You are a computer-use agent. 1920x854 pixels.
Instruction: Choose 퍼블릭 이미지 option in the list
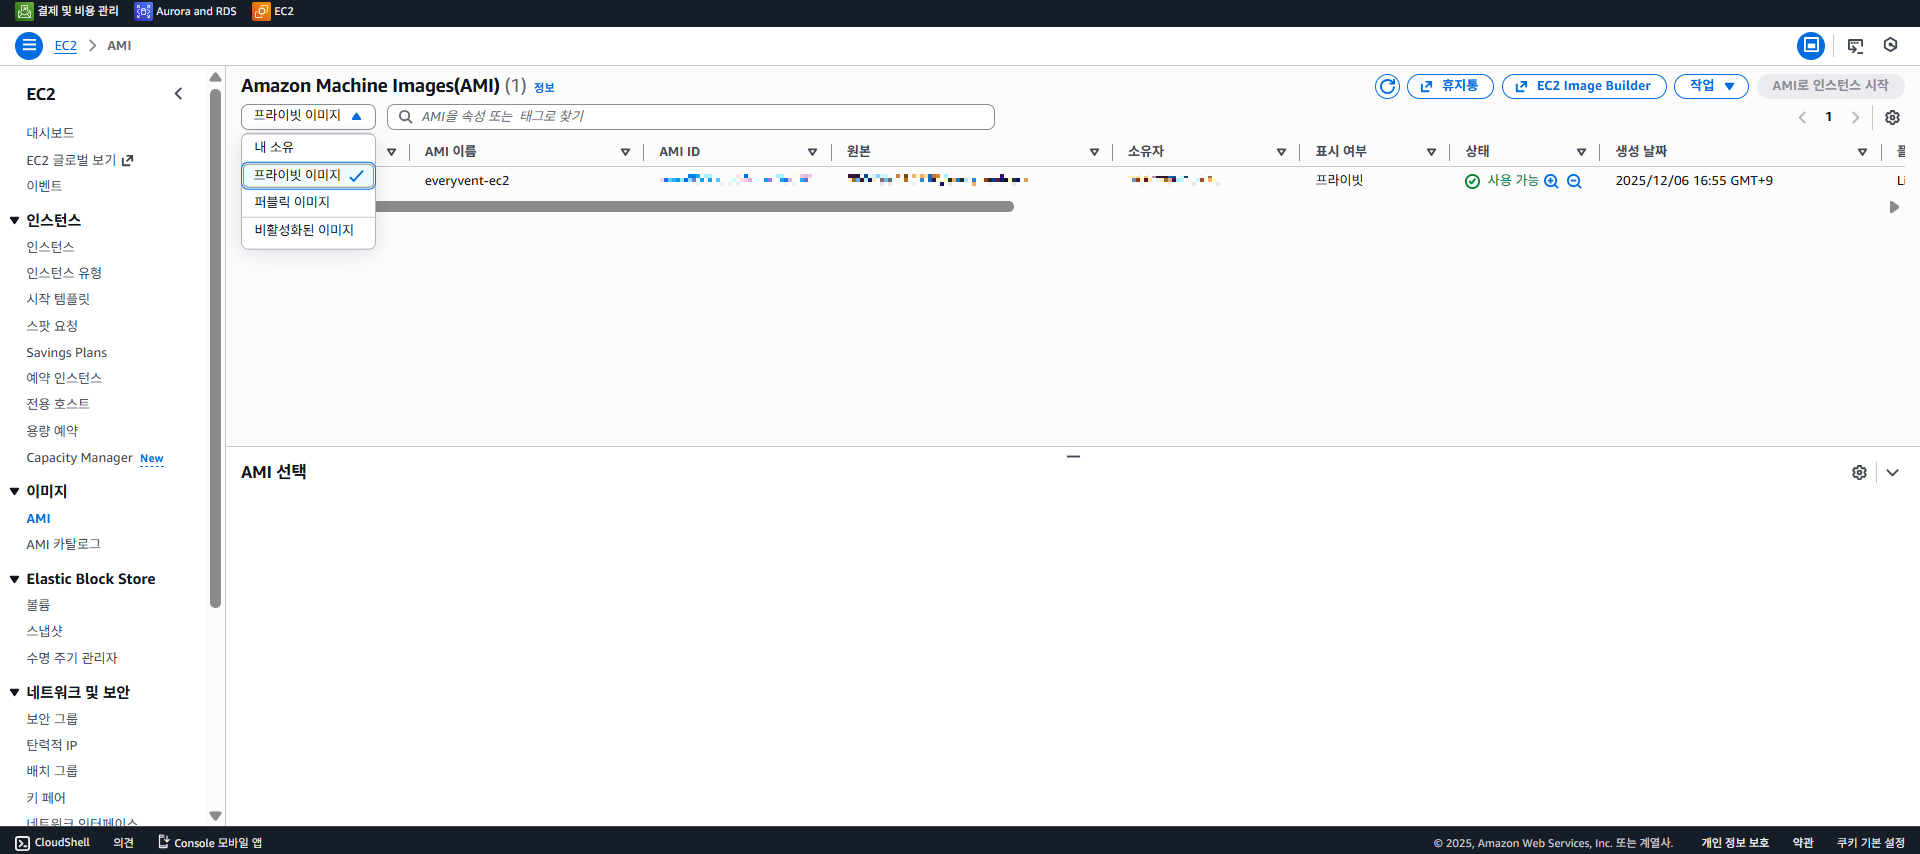tap(308, 202)
